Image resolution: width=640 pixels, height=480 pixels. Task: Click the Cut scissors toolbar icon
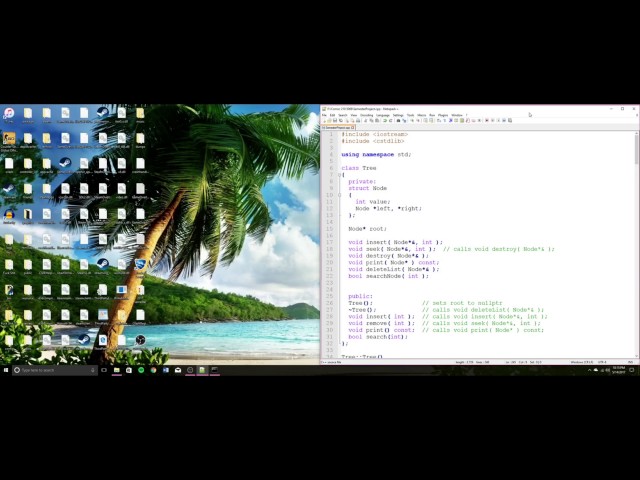366,120
